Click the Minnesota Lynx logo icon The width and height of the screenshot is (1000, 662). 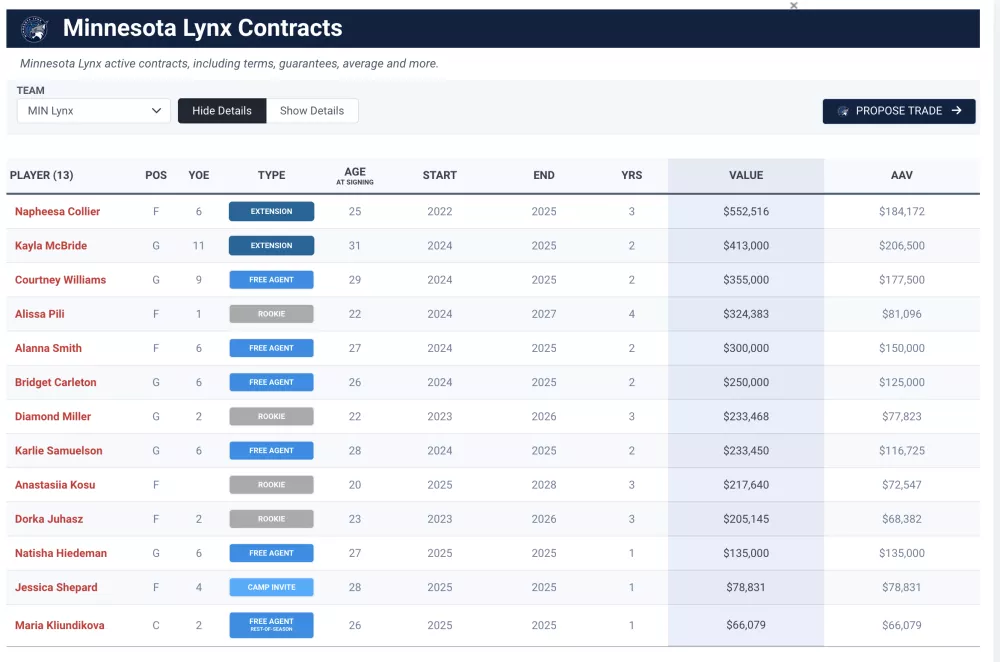pyautogui.click(x=34, y=29)
